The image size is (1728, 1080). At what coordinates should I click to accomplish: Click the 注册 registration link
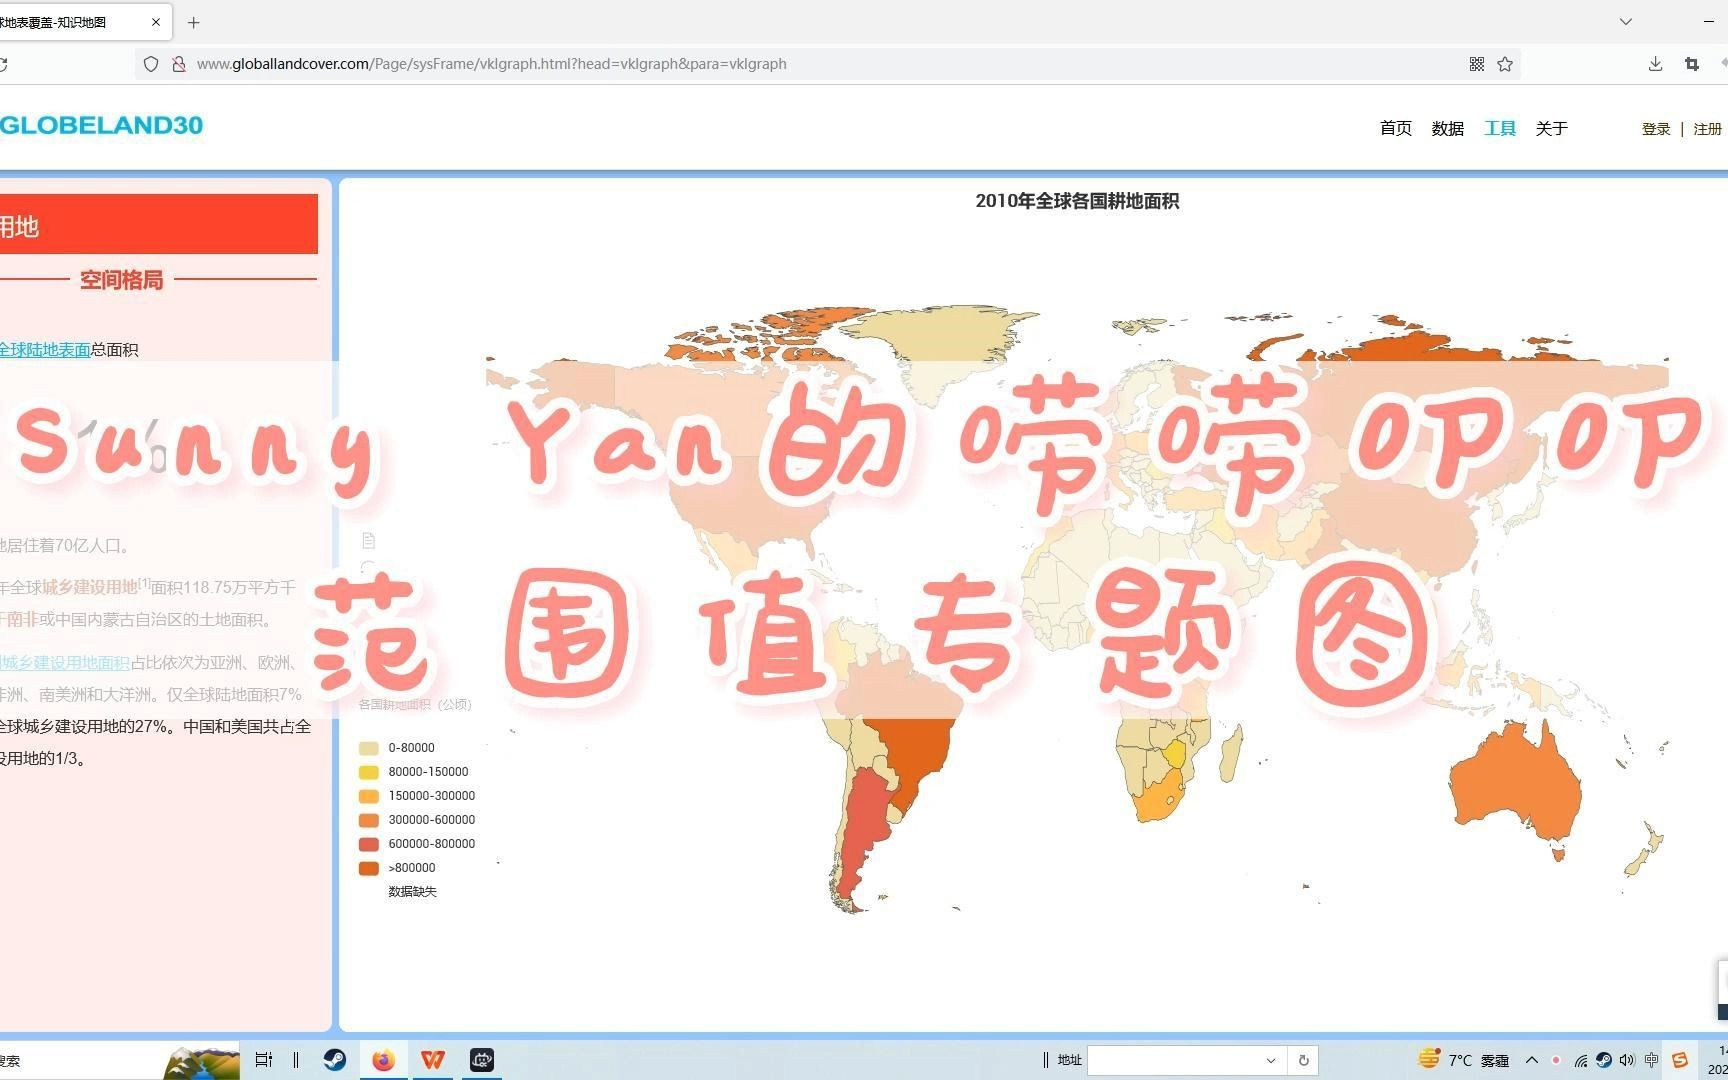coord(1708,128)
